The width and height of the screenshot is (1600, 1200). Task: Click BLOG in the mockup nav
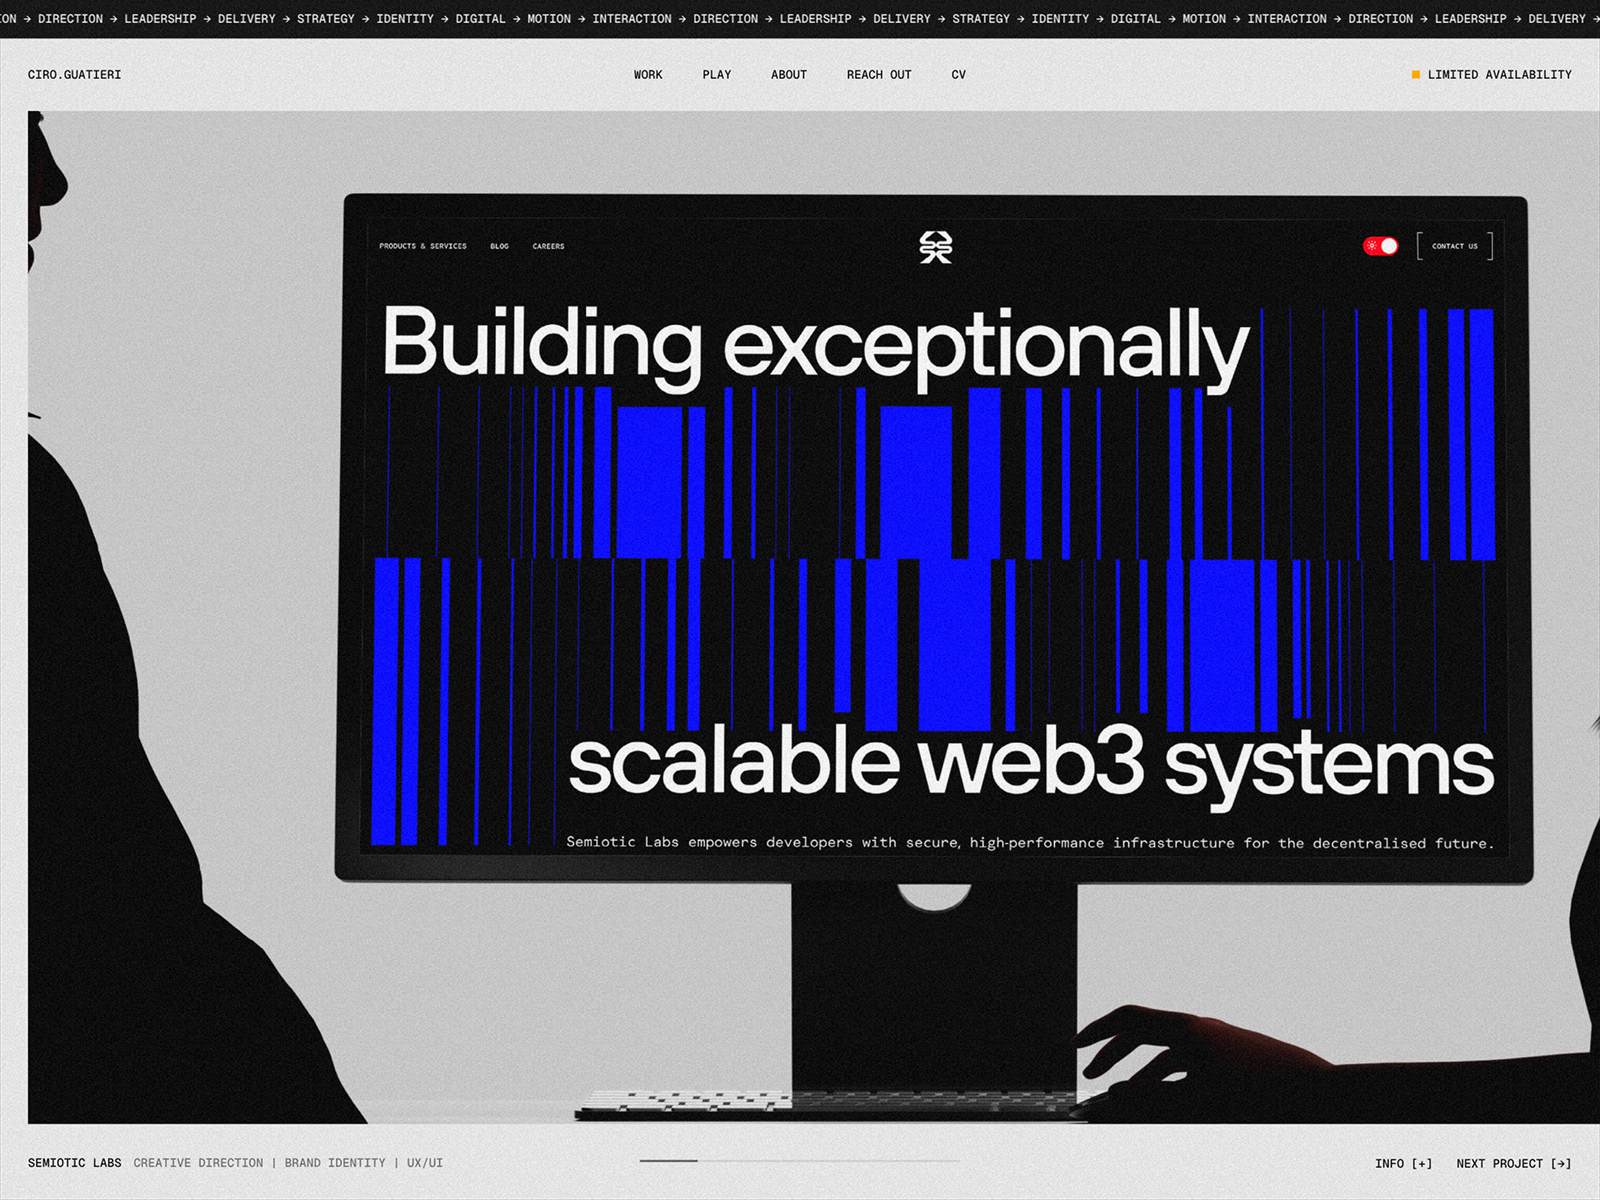(x=499, y=246)
